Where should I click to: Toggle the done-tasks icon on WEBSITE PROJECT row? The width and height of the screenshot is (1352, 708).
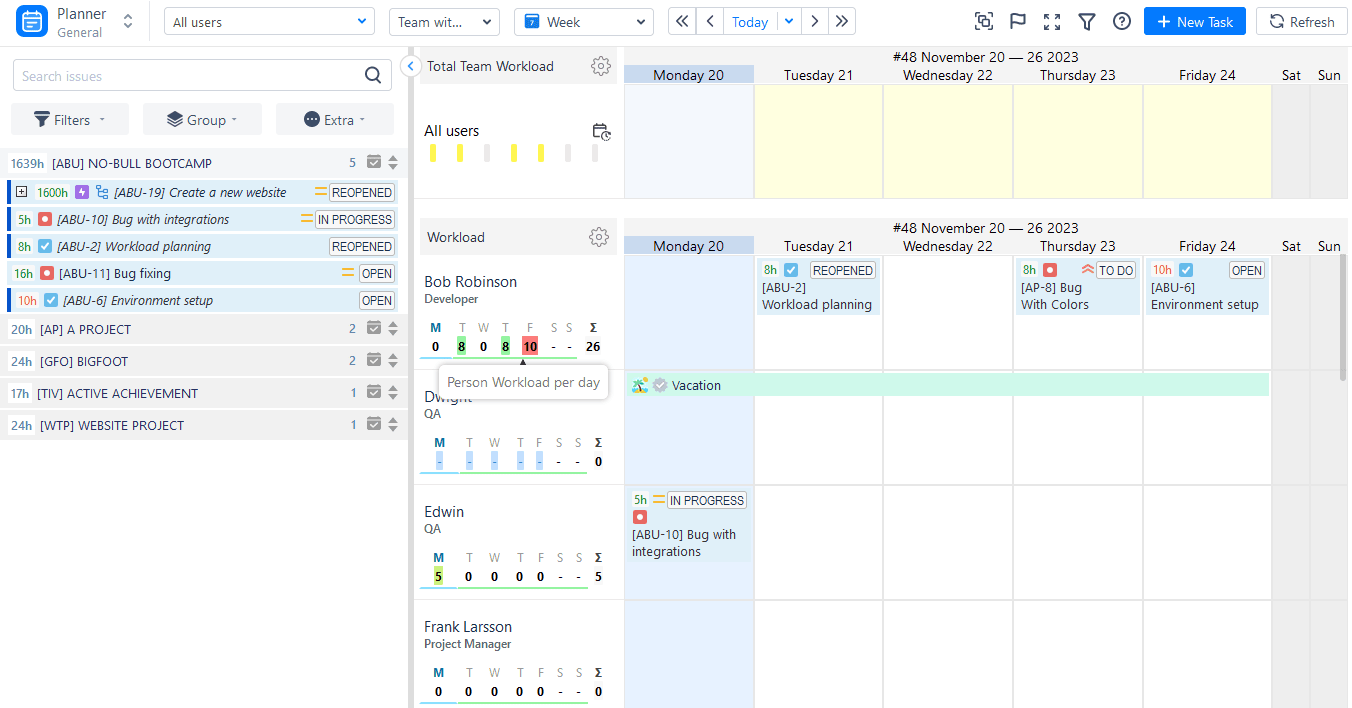pyautogui.click(x=374, y=424)
